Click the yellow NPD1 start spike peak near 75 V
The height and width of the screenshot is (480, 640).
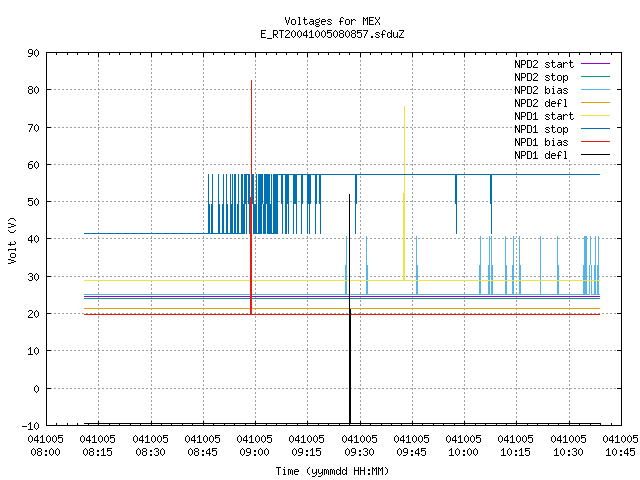404,107
